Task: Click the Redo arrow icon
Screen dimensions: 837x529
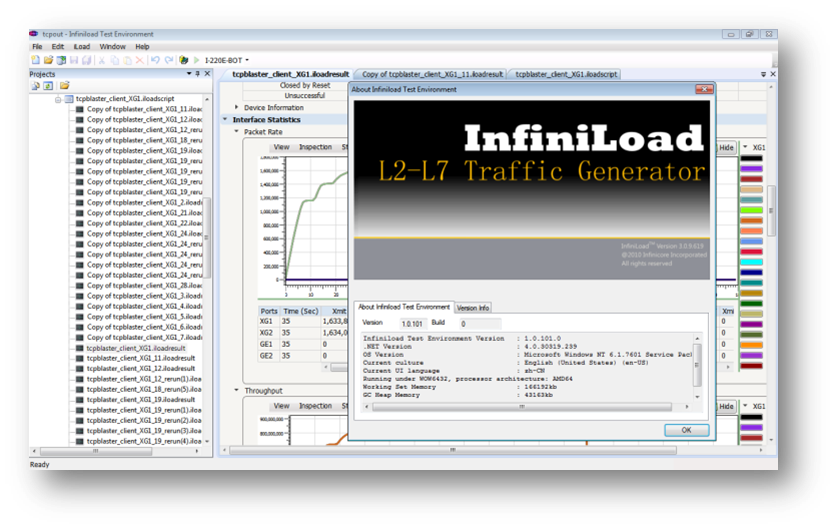Action: [169, 60]
